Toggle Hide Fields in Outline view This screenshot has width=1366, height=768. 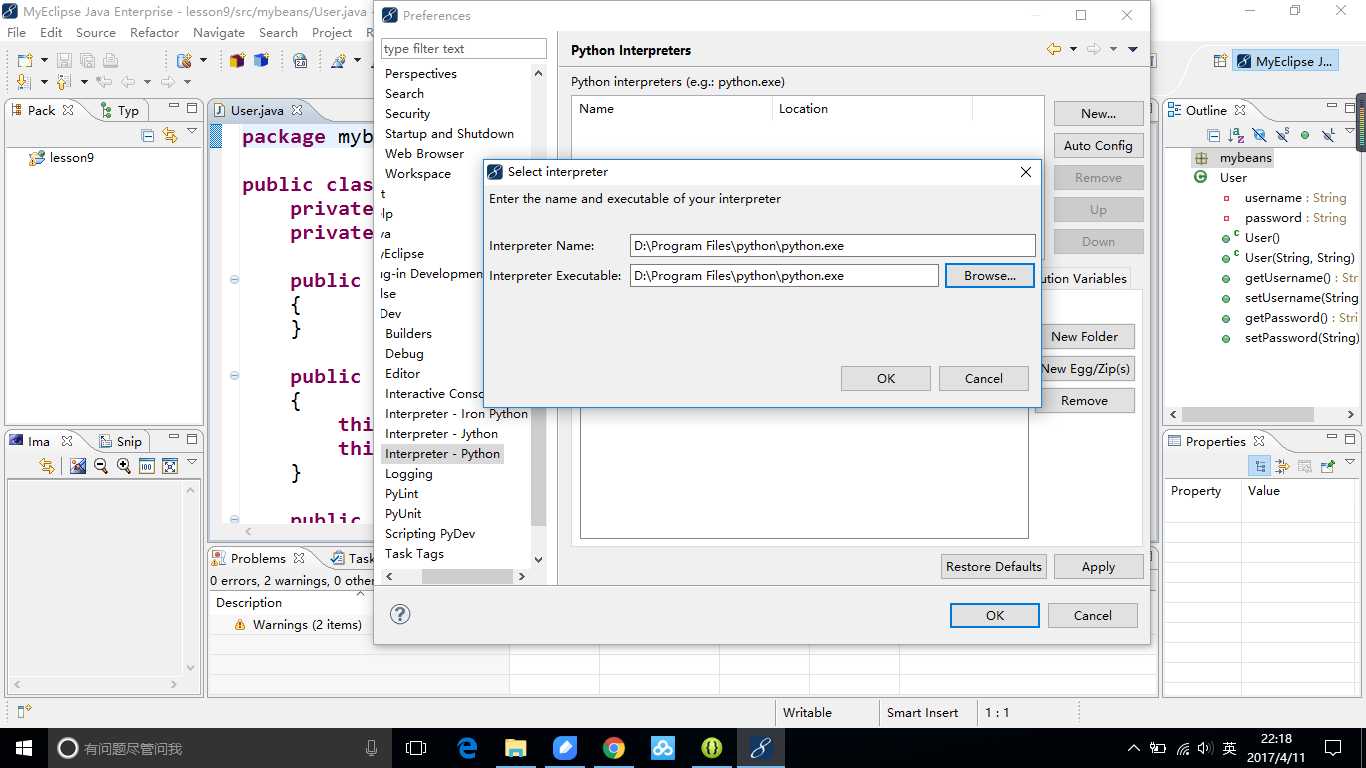[1259, 135]
